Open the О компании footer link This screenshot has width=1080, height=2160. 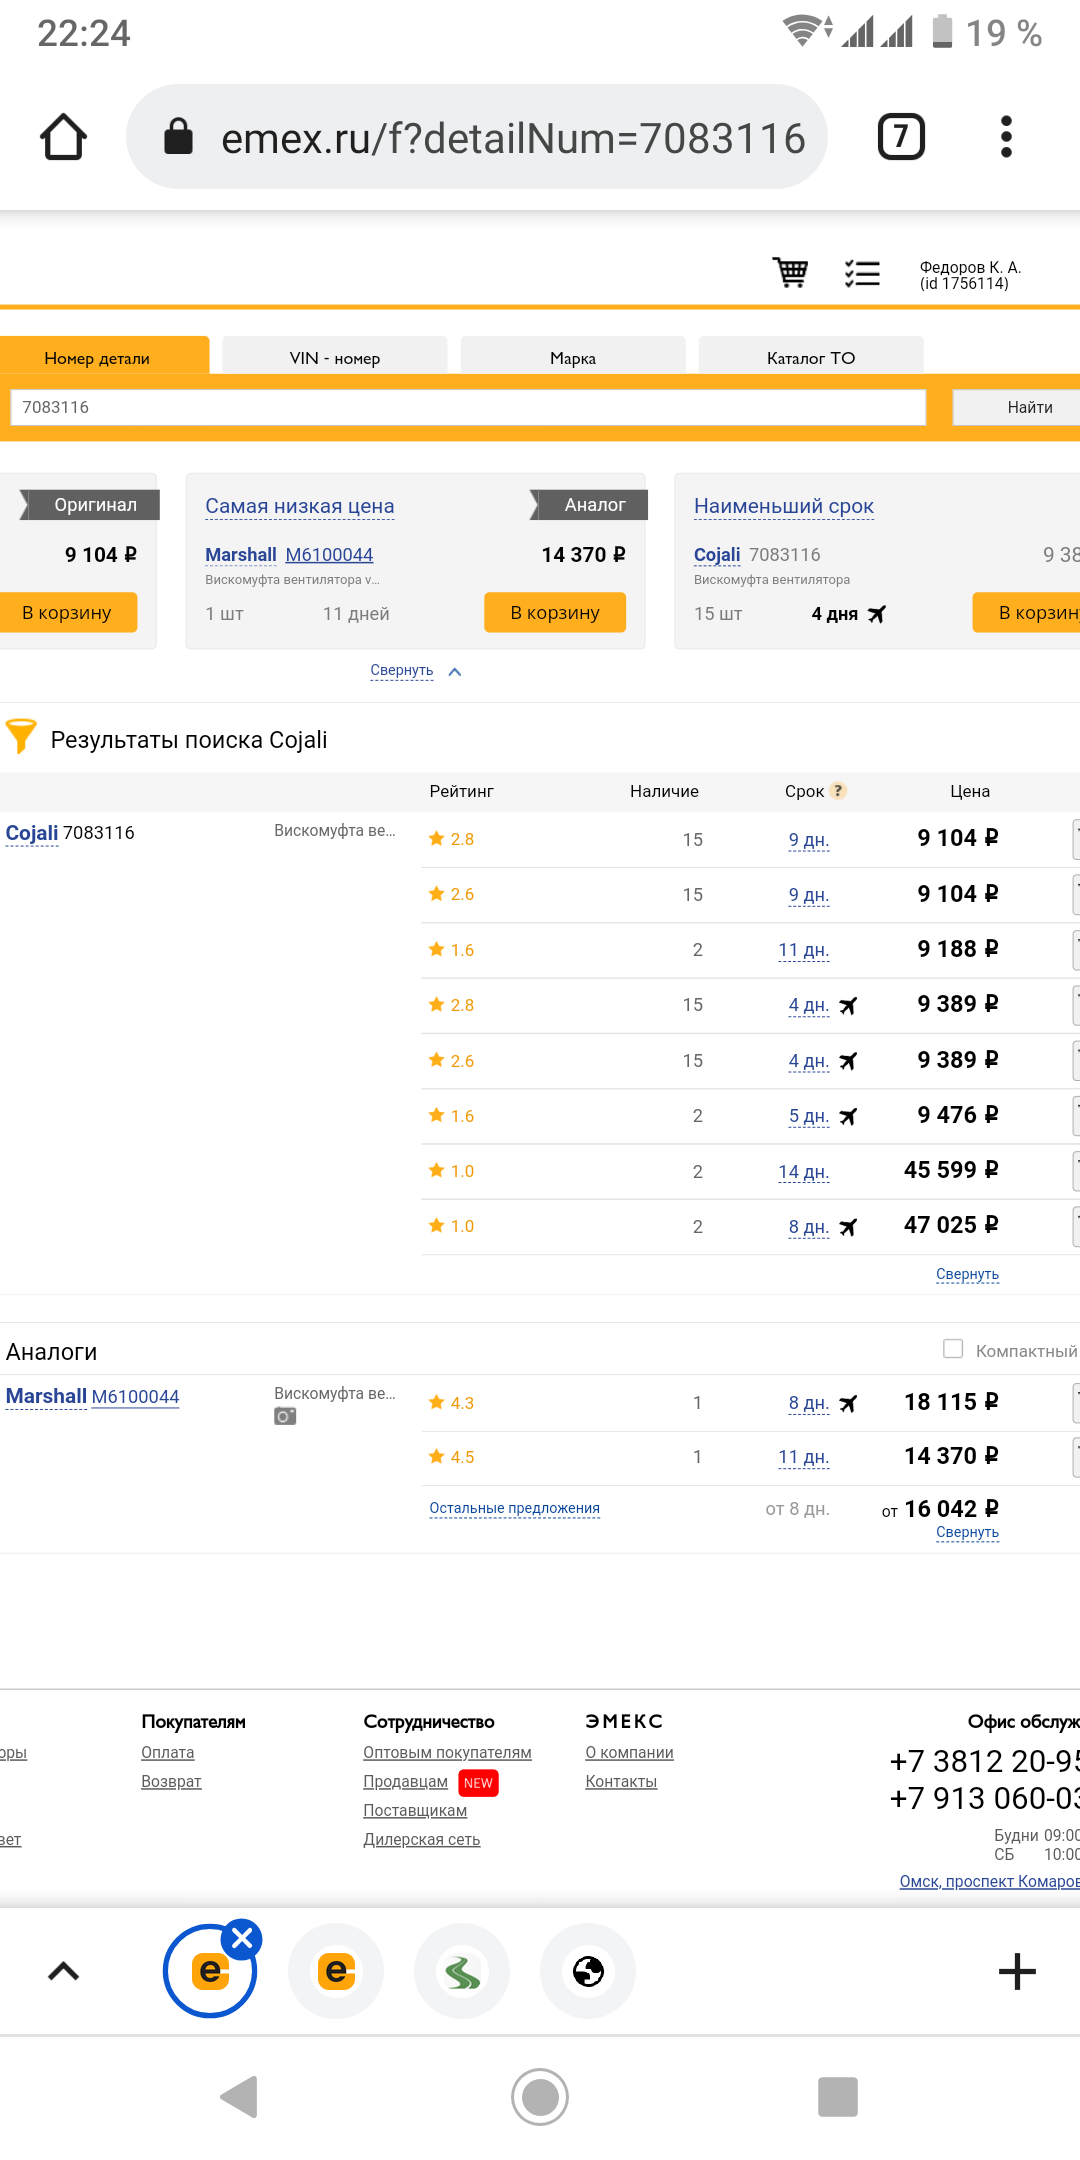(629, 1753)
